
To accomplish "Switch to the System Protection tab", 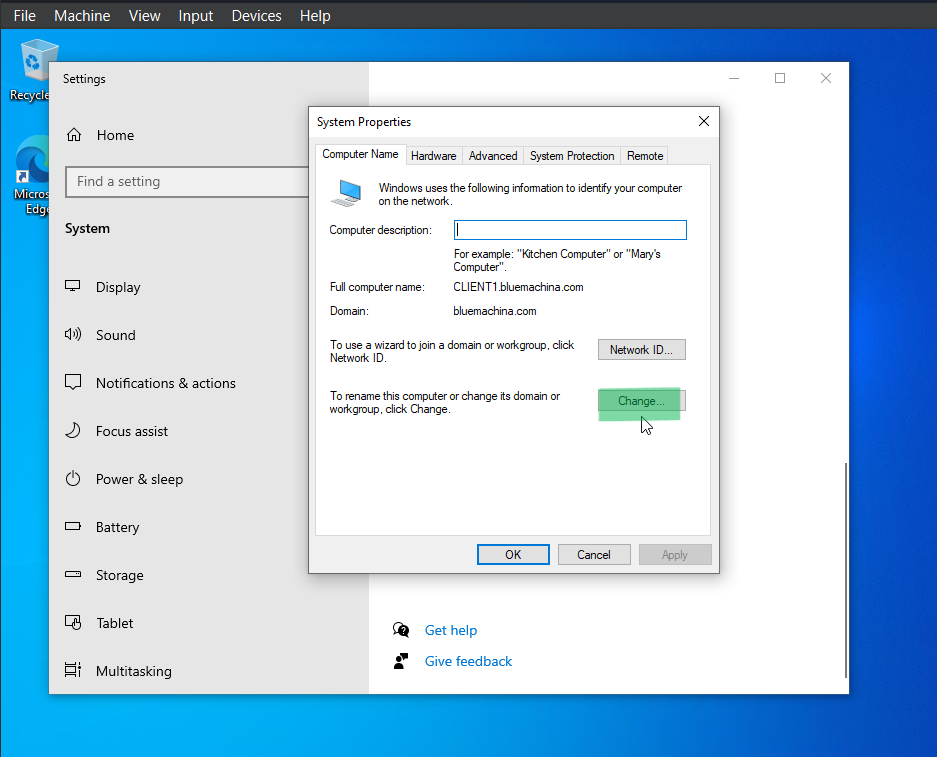I will (x=572, y=156).
